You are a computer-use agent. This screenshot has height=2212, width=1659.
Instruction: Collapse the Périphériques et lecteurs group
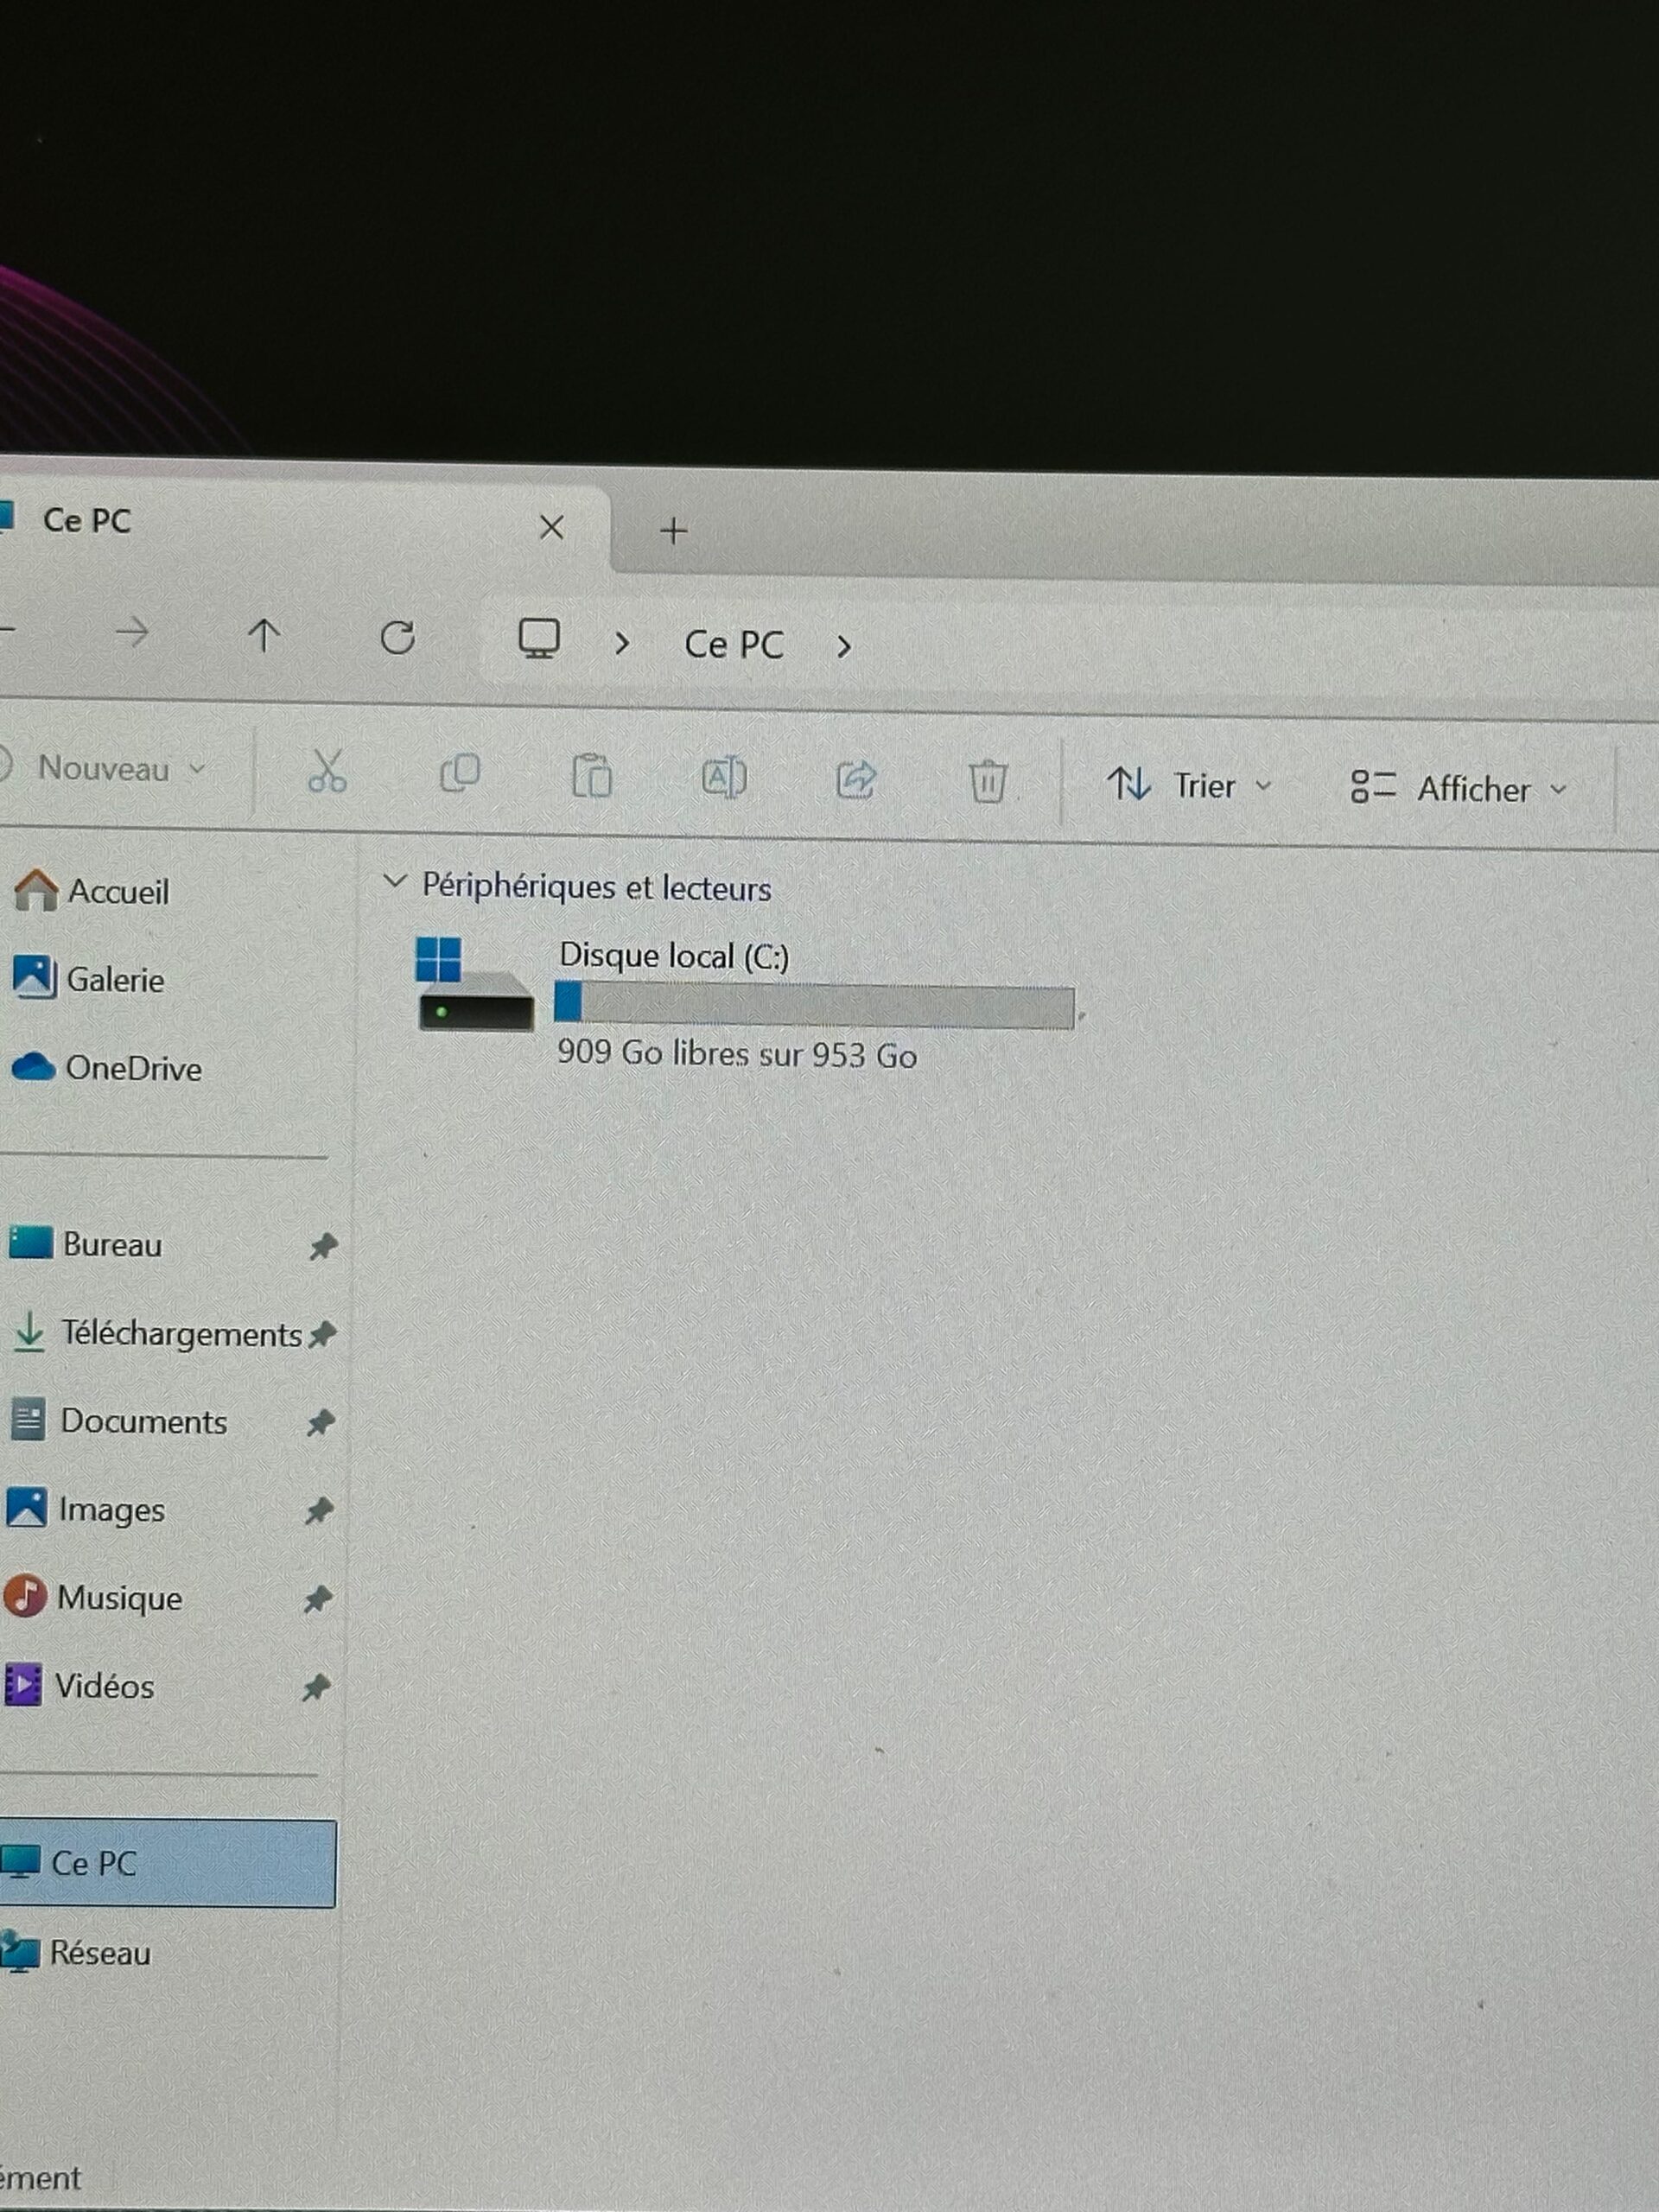point(395,882)
